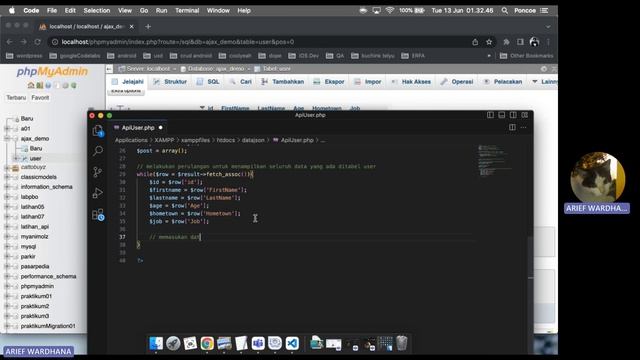
Task: Expand the mysql database node
Action: pyautogui.click(x=7, y=247)
